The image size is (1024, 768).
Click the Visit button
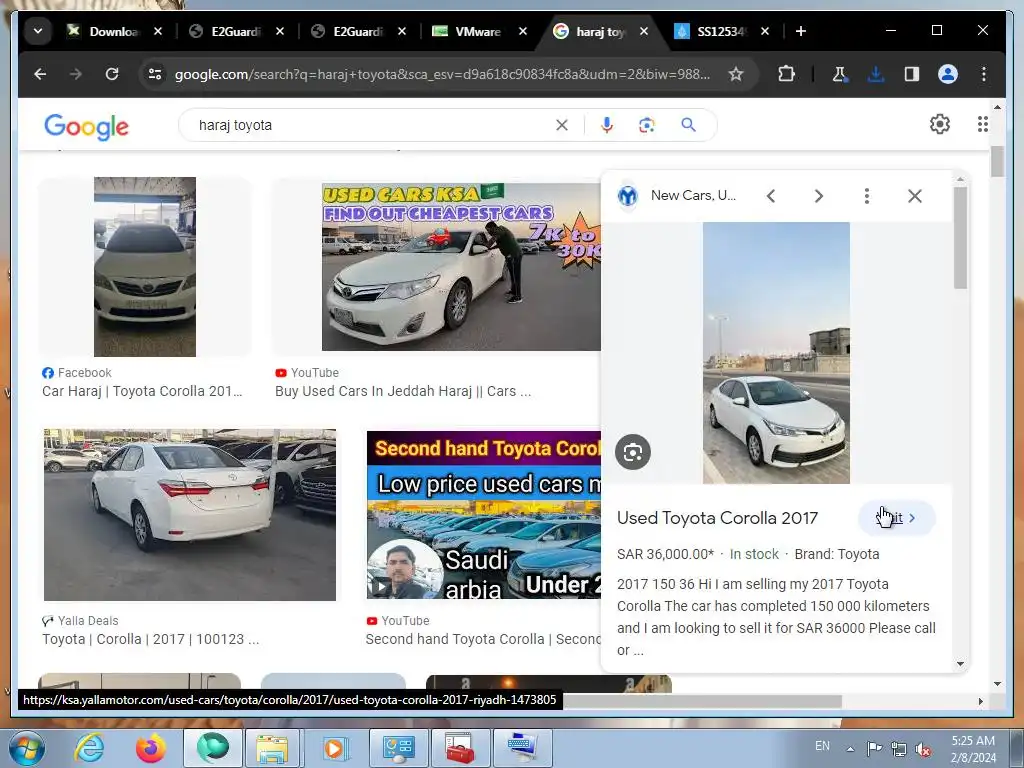[897, 518]
